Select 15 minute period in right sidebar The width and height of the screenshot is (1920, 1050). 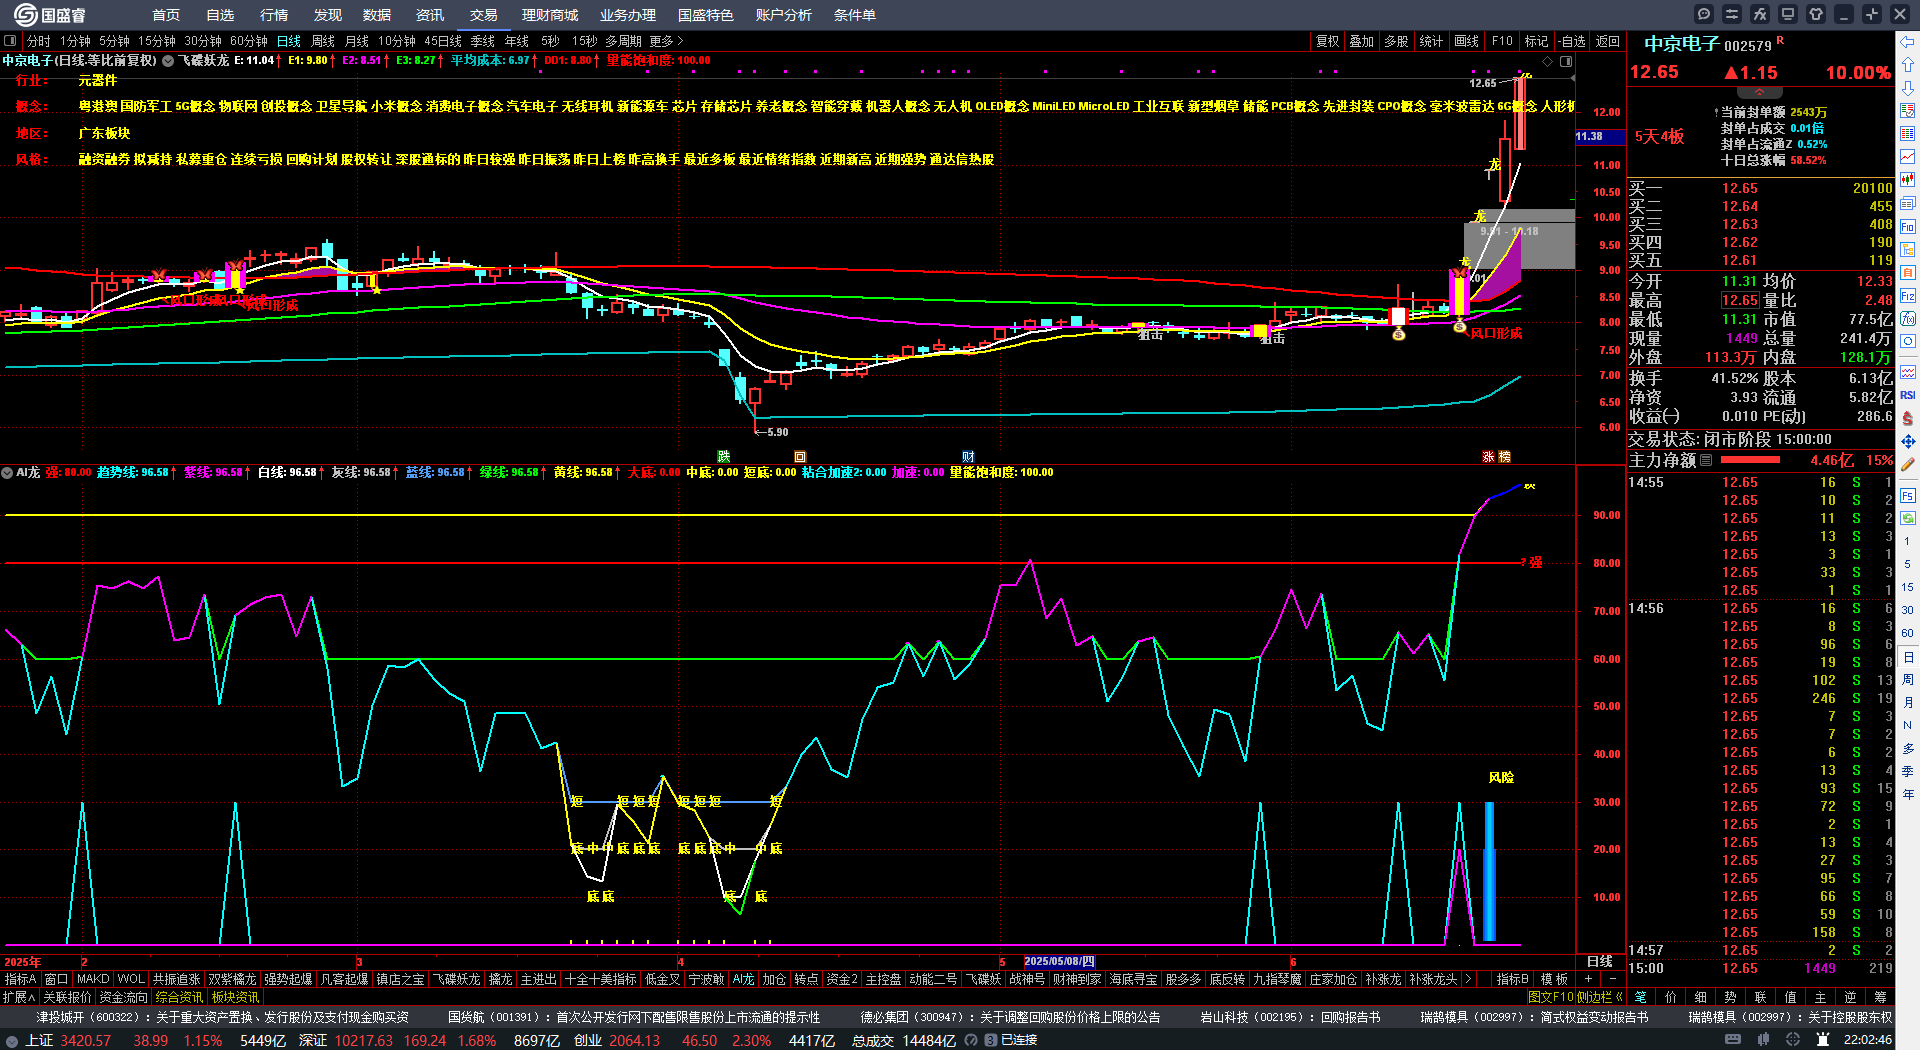[x=1908, y=587]
